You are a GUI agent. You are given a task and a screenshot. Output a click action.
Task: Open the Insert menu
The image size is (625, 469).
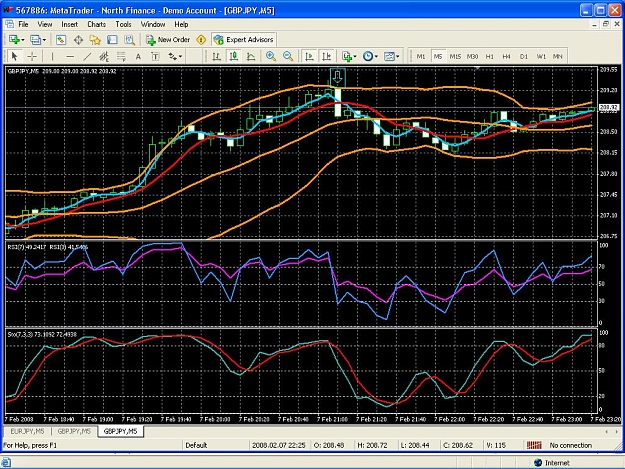pyautogui.click(x=69, y=25)
